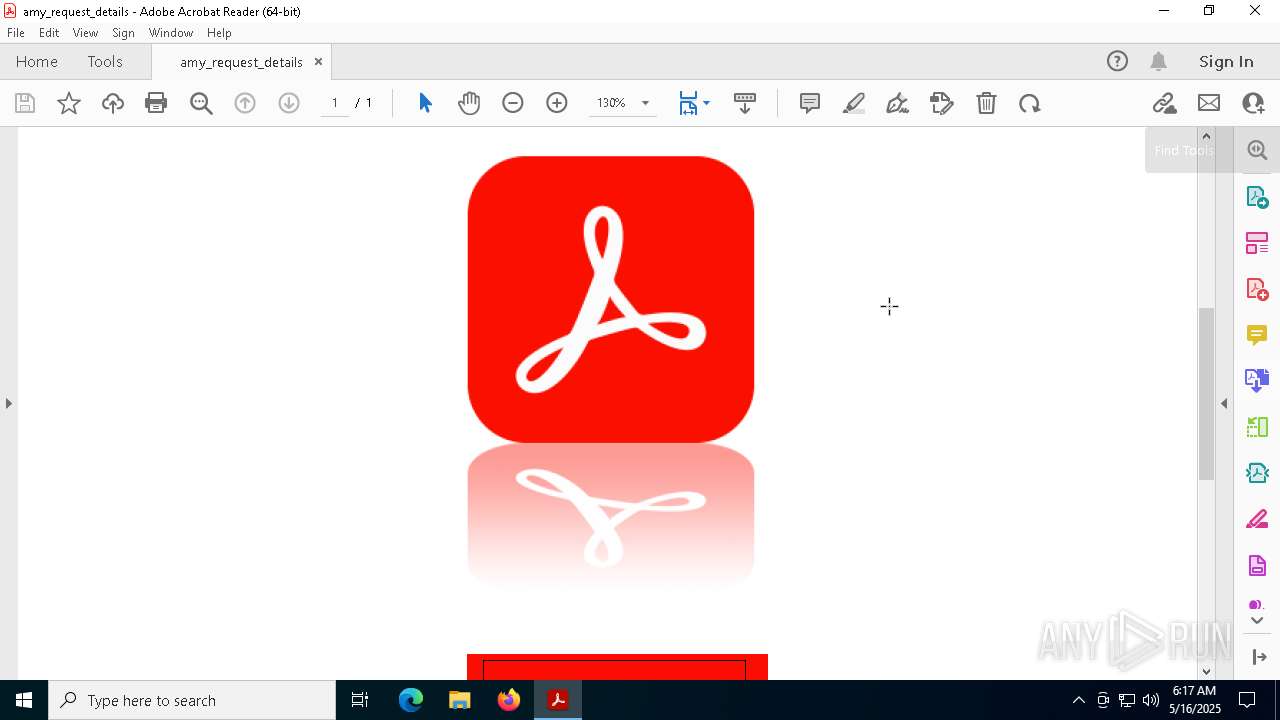The image size is (1280, 720).
Task: Open the green Compress PDF tool in right pane
Action: coord(1257,427)
